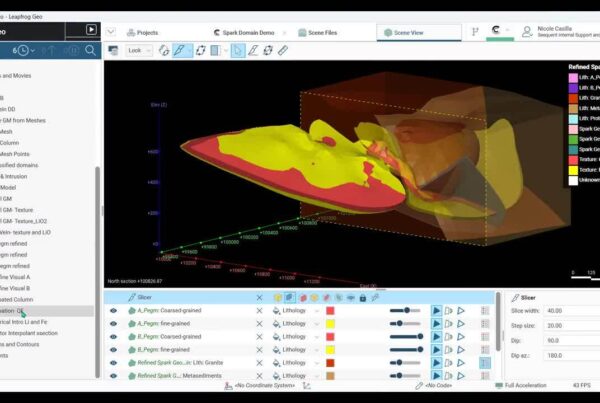
Task: Click the Dip az field showing 180.0
Action: click(572, 356)
